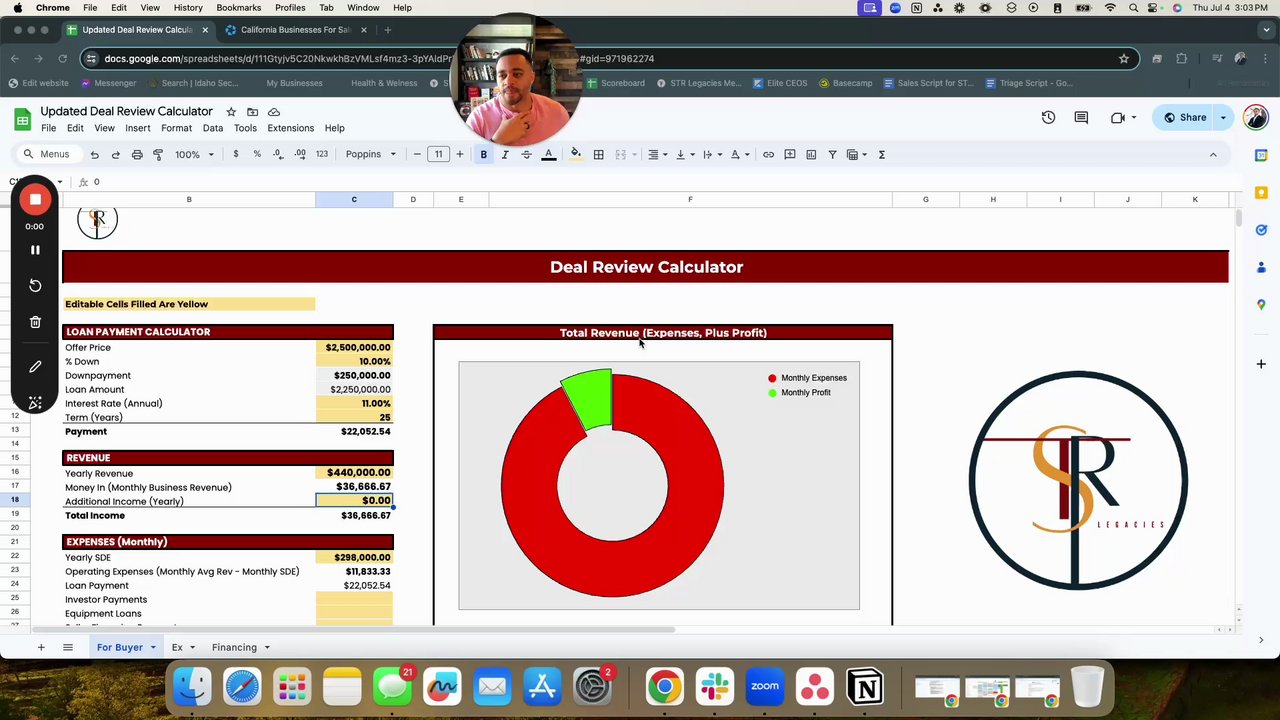Open version history clock icon

[x=1048, y=117]
